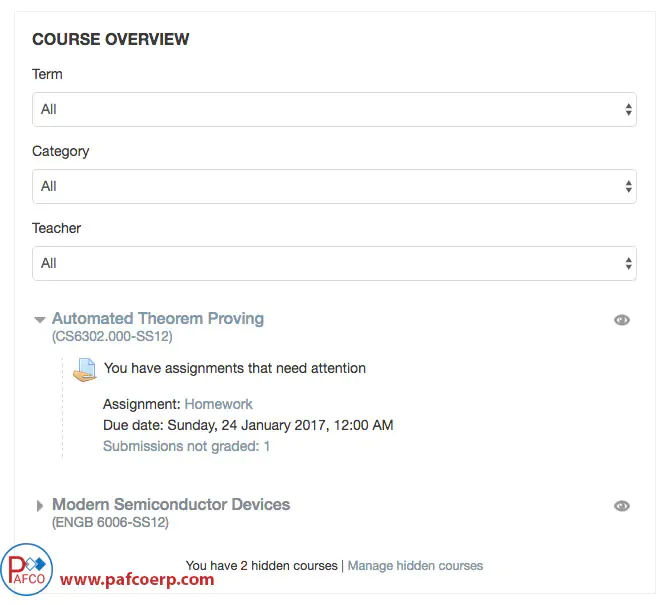Image resolution: width=668 pixels, height=605 pixels.
Task: Open the Category filter dropdown
Action: coord(334,186)
